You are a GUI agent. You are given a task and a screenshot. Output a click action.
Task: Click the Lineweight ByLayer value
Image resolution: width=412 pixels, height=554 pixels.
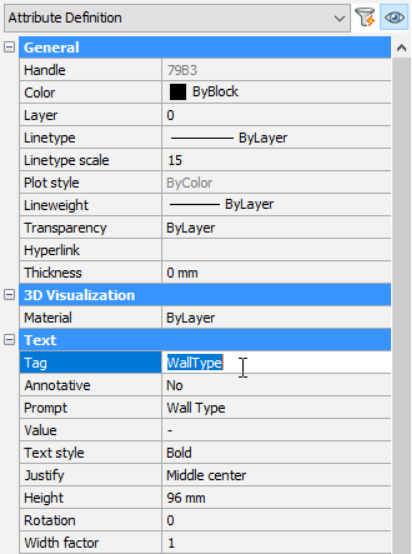276,205
